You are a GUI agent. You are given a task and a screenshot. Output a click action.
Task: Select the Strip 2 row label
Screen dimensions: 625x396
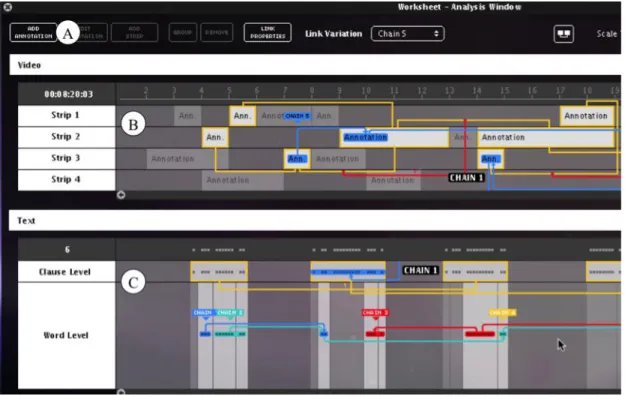(66, 137)
